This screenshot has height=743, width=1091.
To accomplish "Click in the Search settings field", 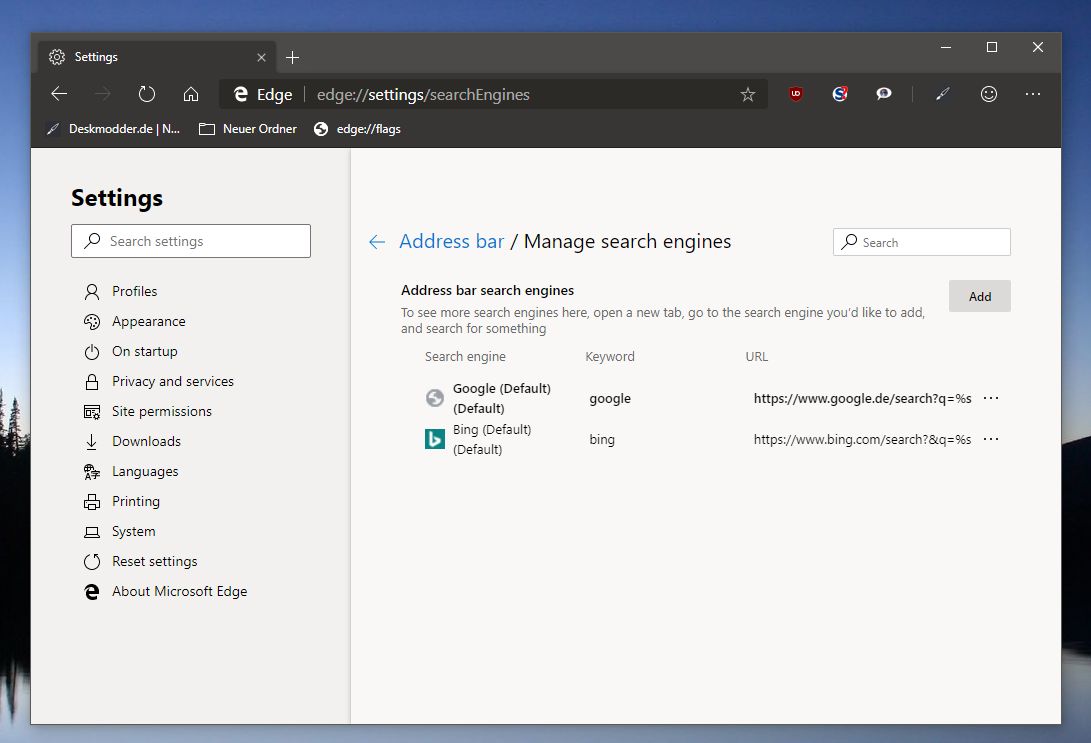I will [x=191, y=241].
